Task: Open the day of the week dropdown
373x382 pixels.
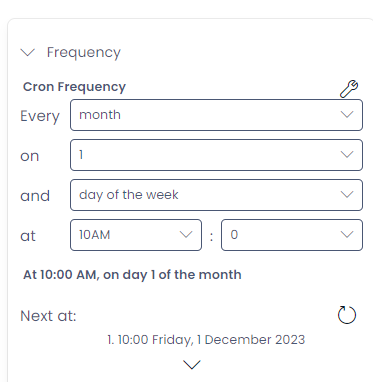Action: (216, 195)
